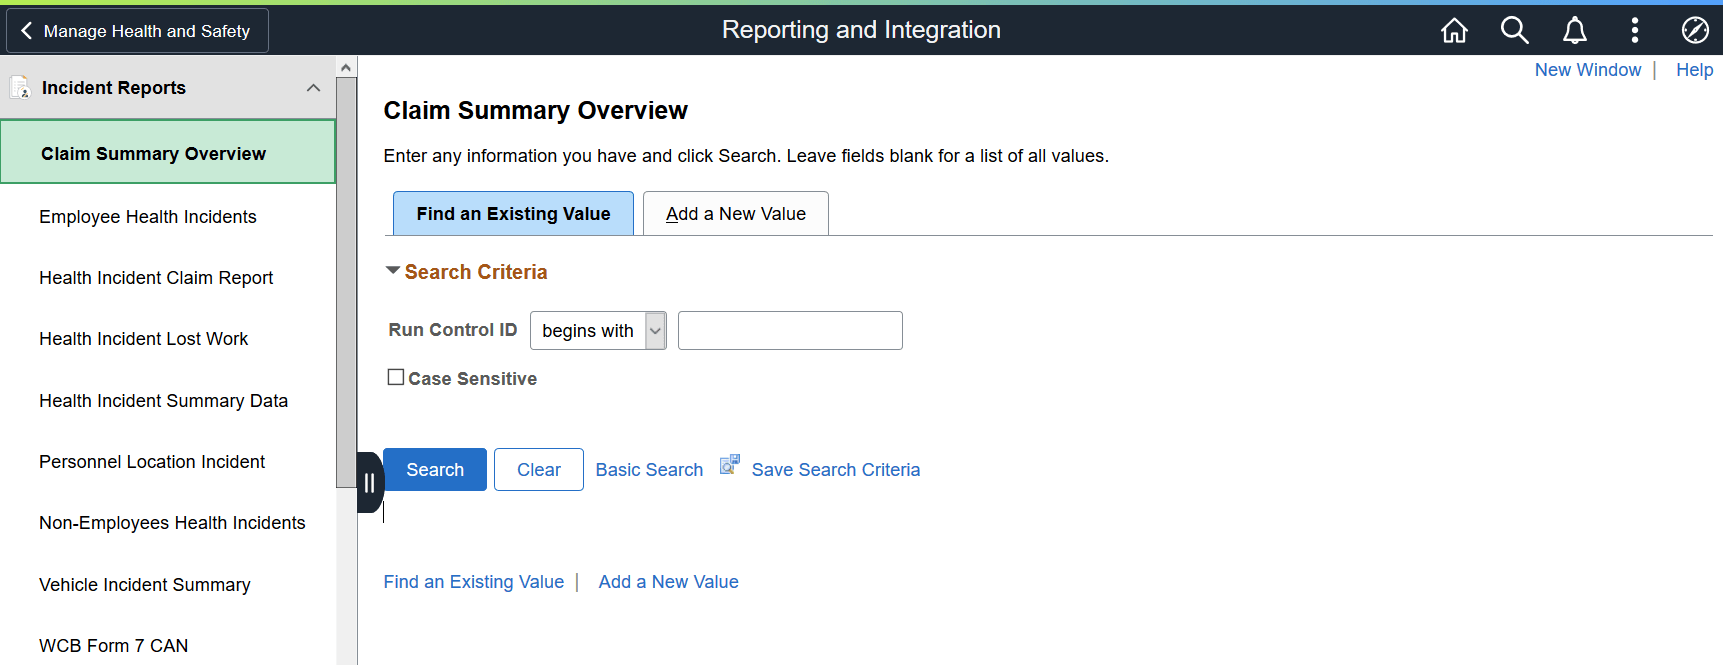This screenshot has height=665, width=1723.
Task: Click the Run Control ID text field
Action: 790,331
